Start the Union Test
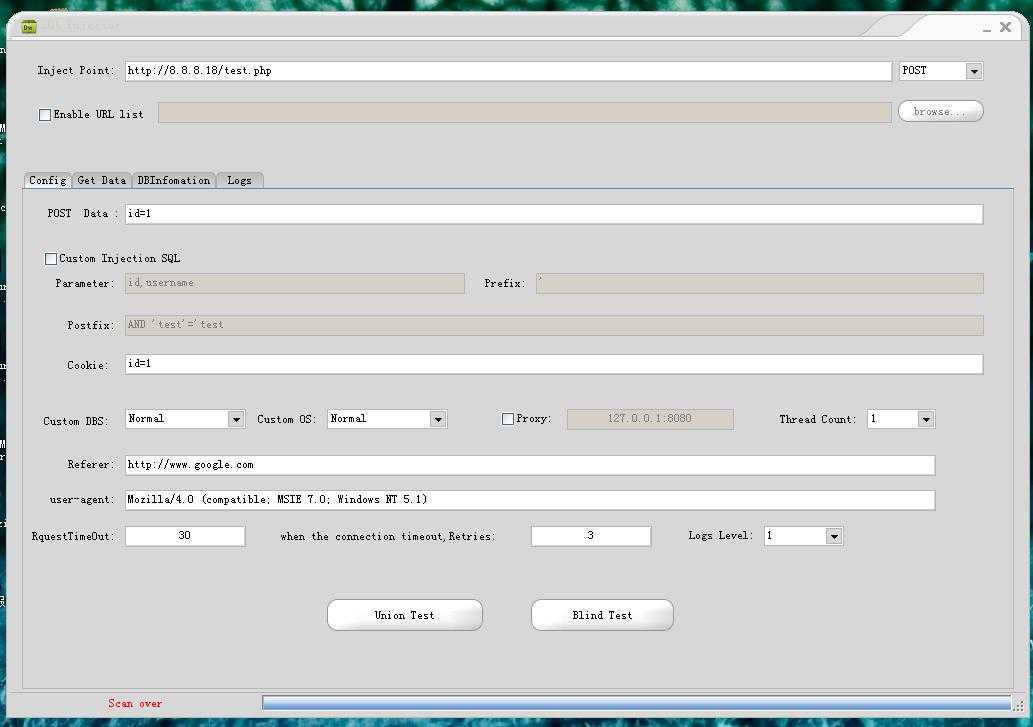This screenshot has width=1033, height=727. [405, 615]
